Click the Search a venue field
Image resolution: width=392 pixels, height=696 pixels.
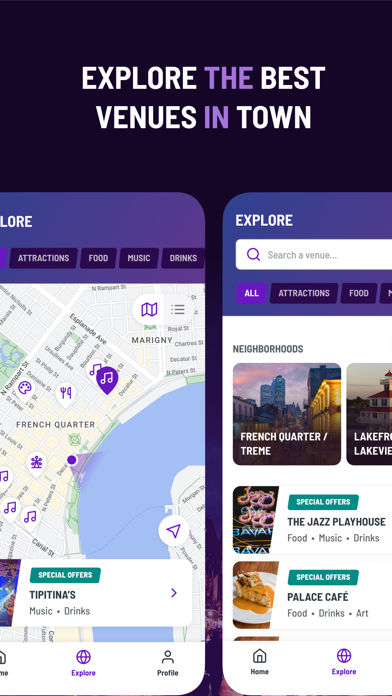coord(314,255)
